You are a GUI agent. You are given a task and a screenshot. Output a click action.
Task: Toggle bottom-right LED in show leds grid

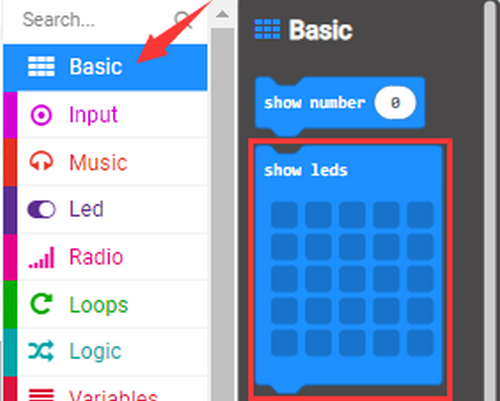[420, 343]
